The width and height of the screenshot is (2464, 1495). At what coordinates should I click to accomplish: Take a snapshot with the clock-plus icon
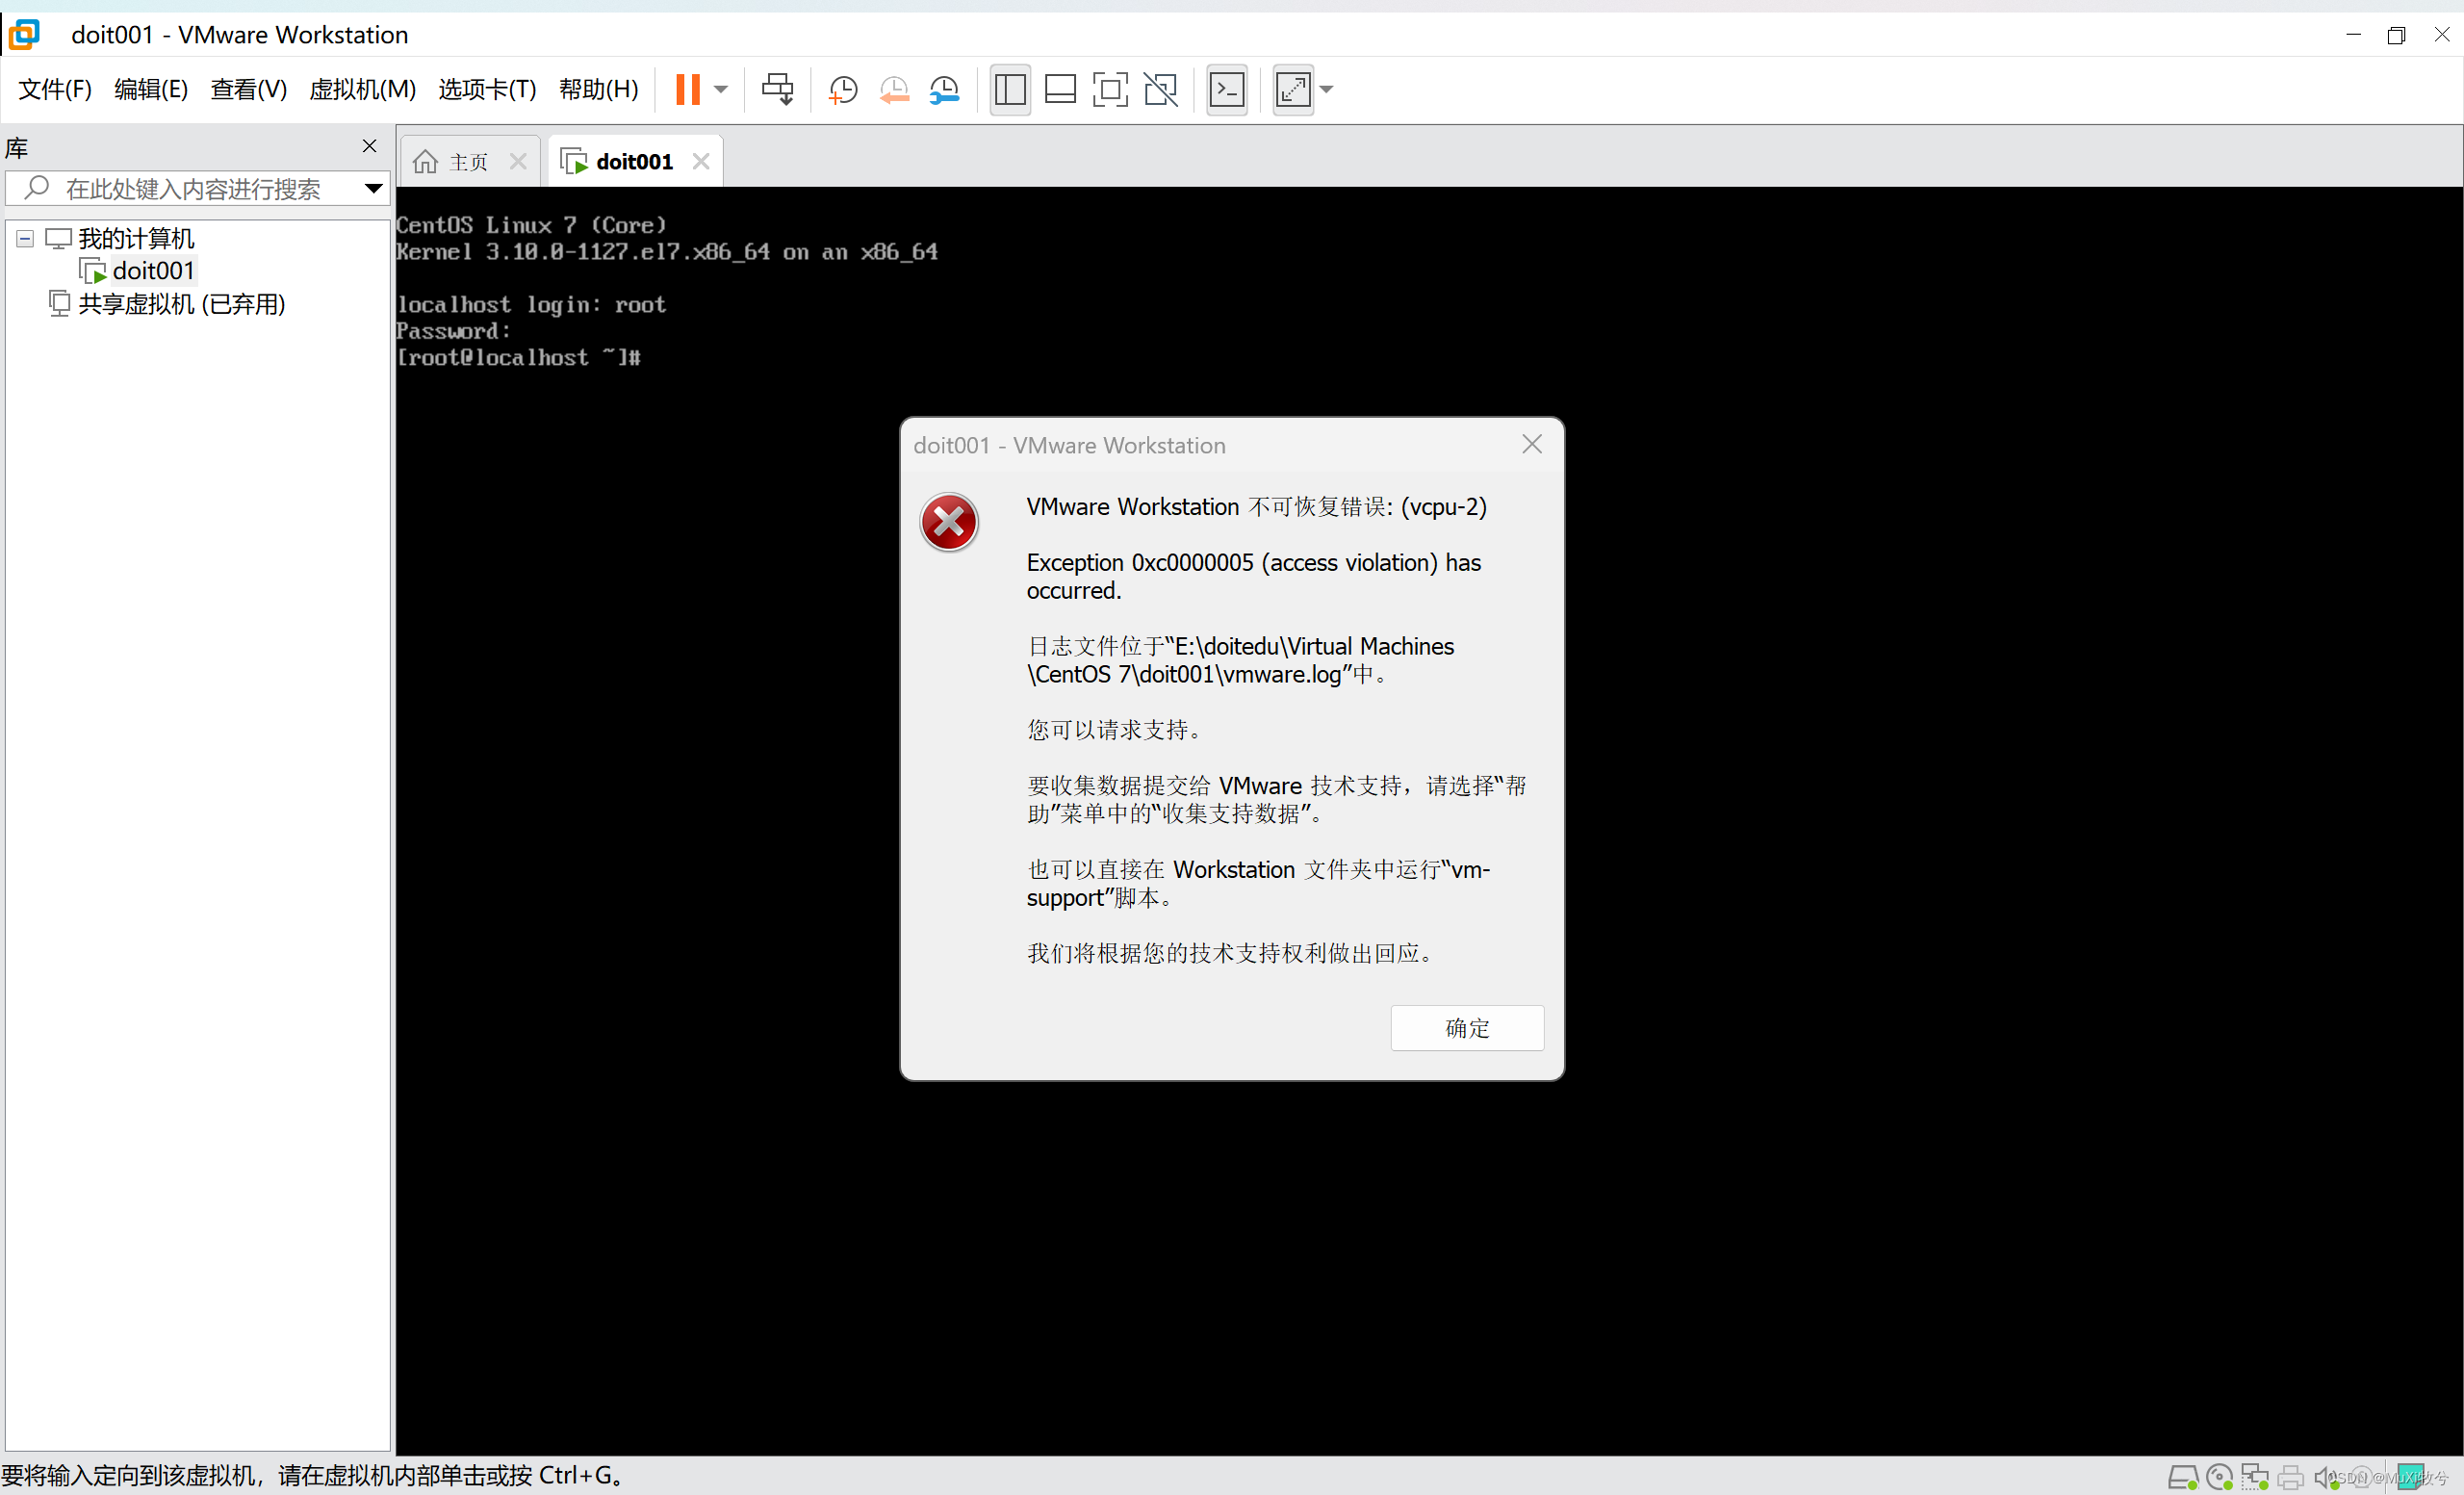tap(842, 89)
